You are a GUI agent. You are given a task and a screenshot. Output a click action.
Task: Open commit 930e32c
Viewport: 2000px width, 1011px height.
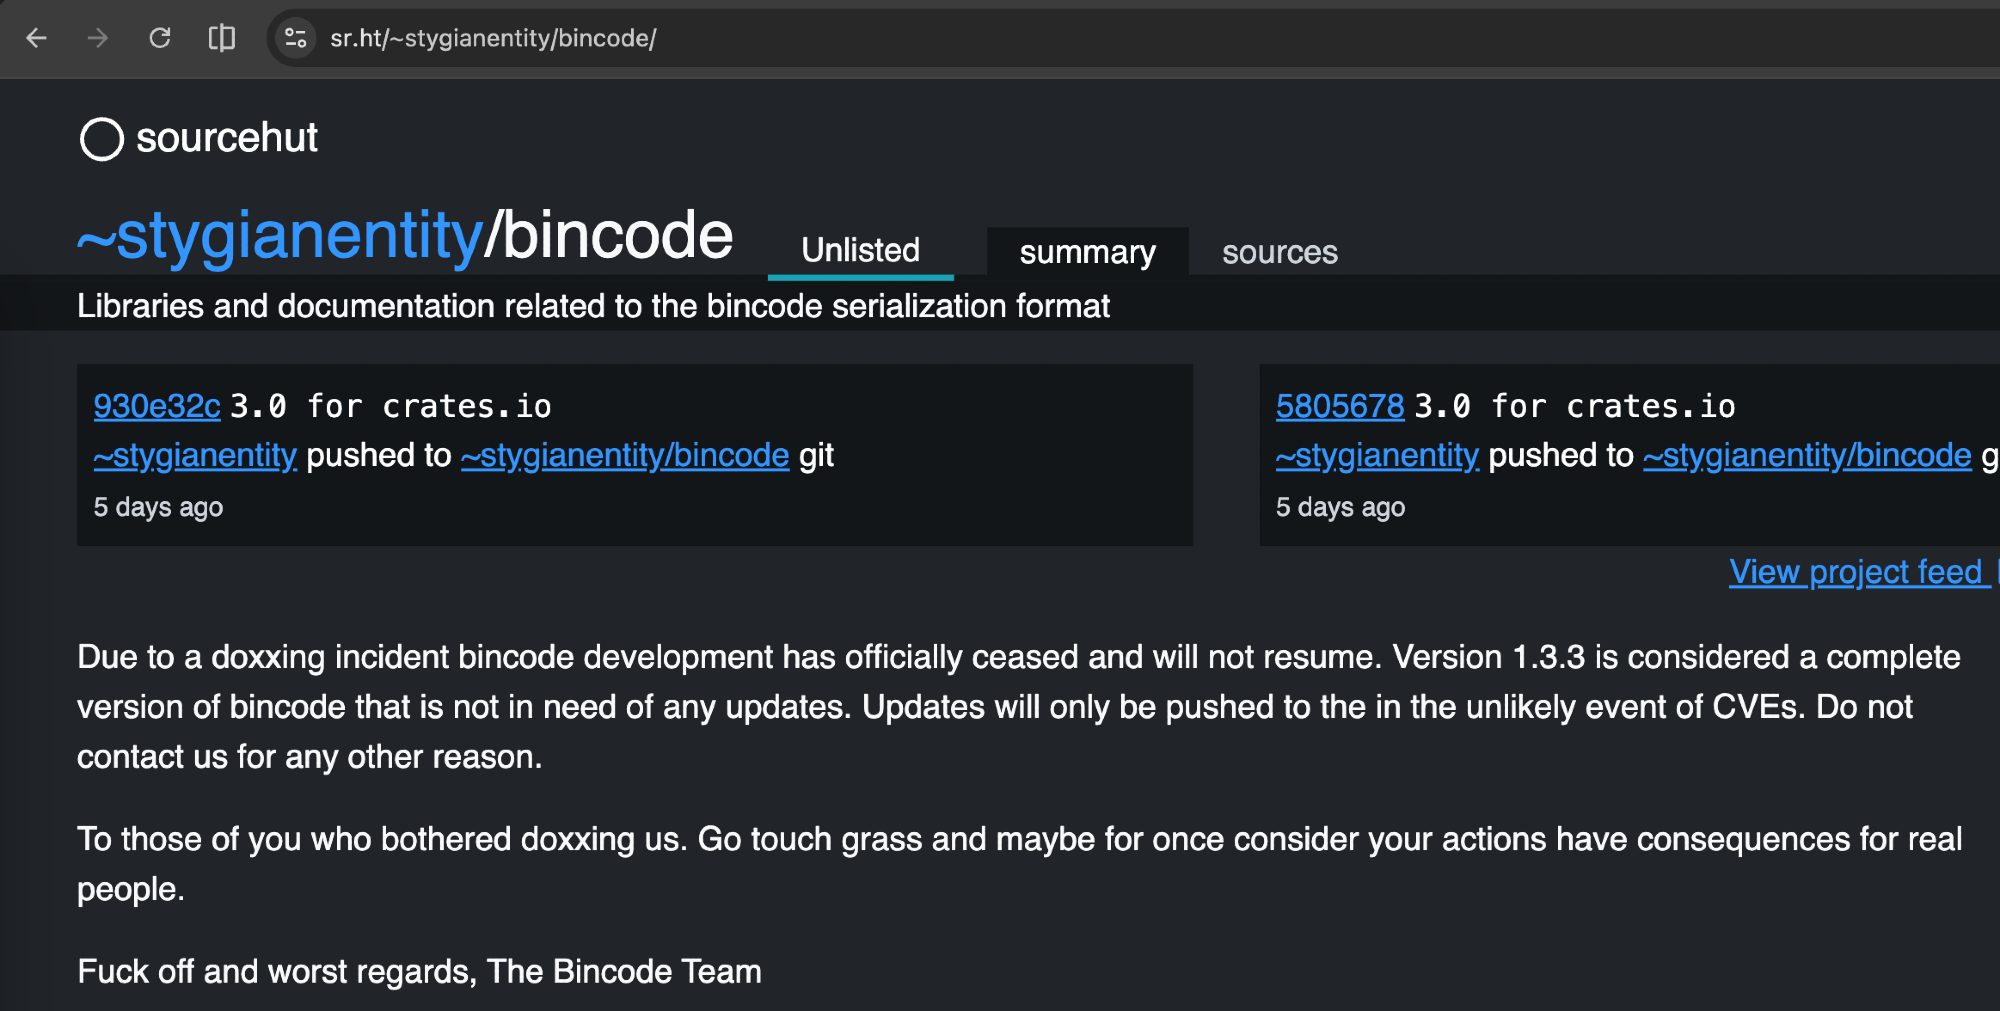pyautogui.click(x=157, y=406)
